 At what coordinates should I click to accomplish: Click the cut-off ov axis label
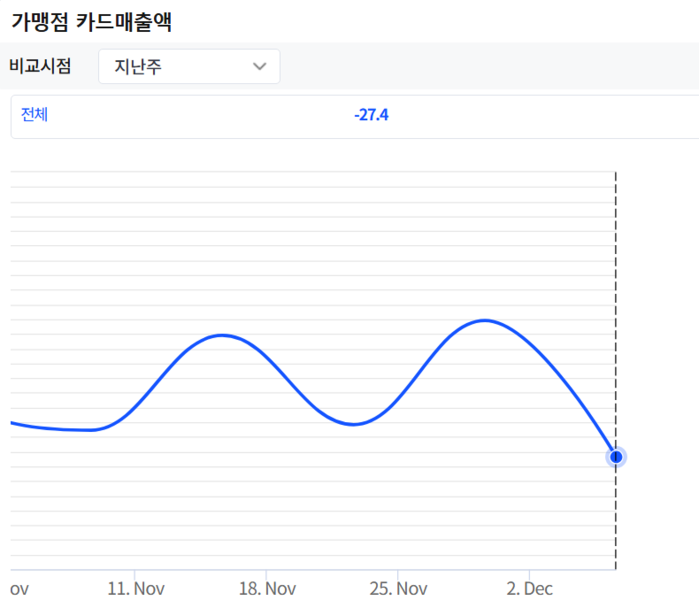click(19, 589)
